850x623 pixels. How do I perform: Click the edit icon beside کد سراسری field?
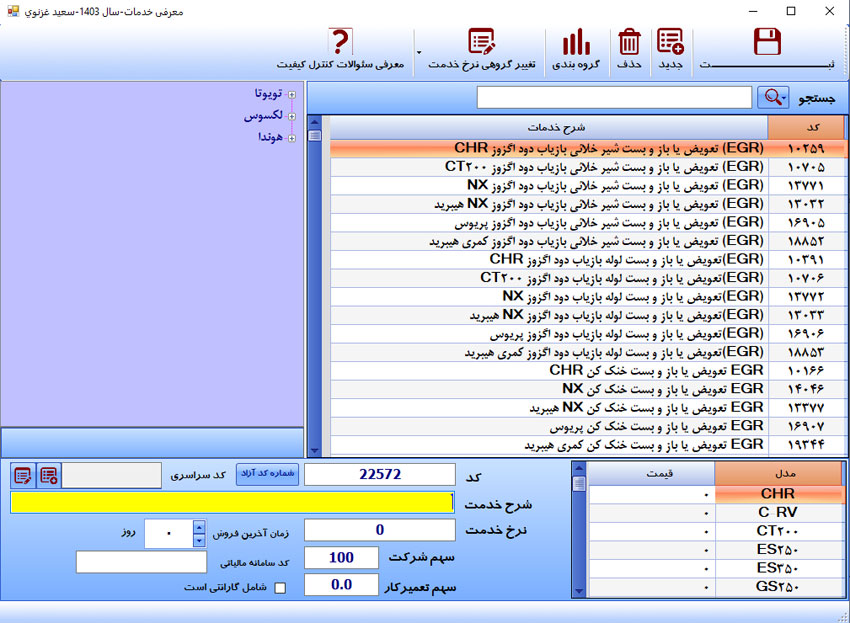(21, 476)
